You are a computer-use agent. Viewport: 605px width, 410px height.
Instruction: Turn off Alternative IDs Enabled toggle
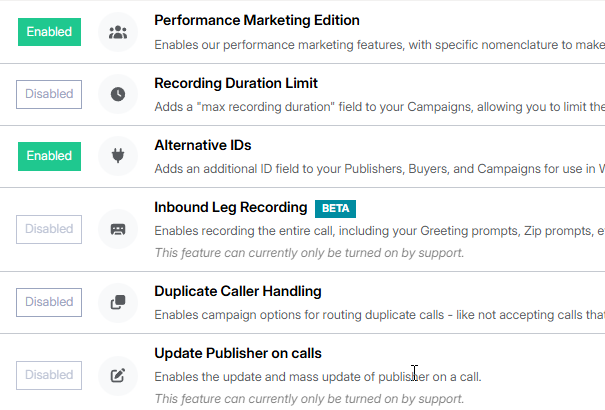point(49,156)
